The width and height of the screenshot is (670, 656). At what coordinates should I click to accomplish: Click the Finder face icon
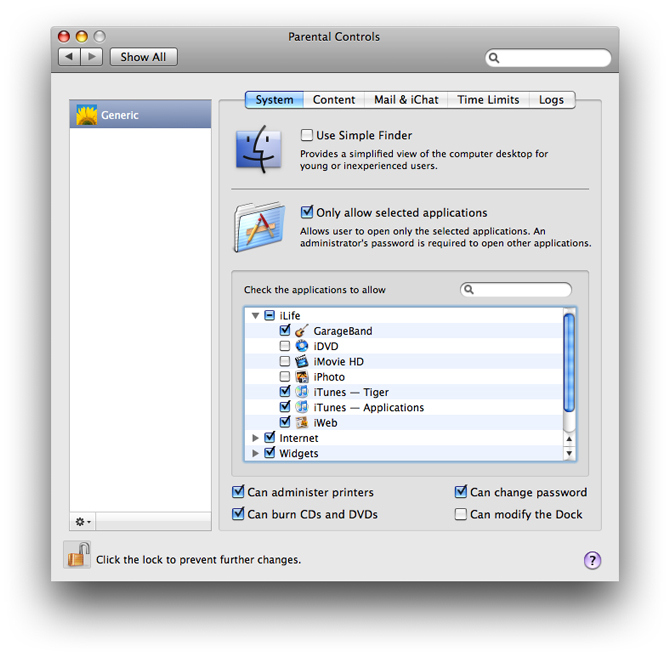click(259, 149)
